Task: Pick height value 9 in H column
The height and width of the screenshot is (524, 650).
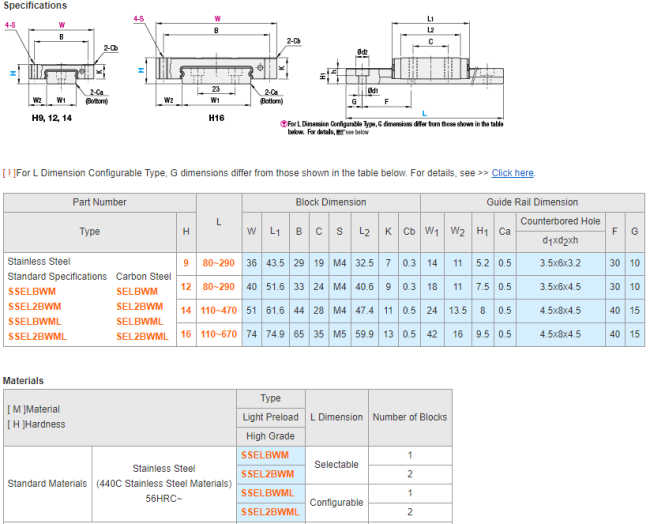Action: [185, 262]
